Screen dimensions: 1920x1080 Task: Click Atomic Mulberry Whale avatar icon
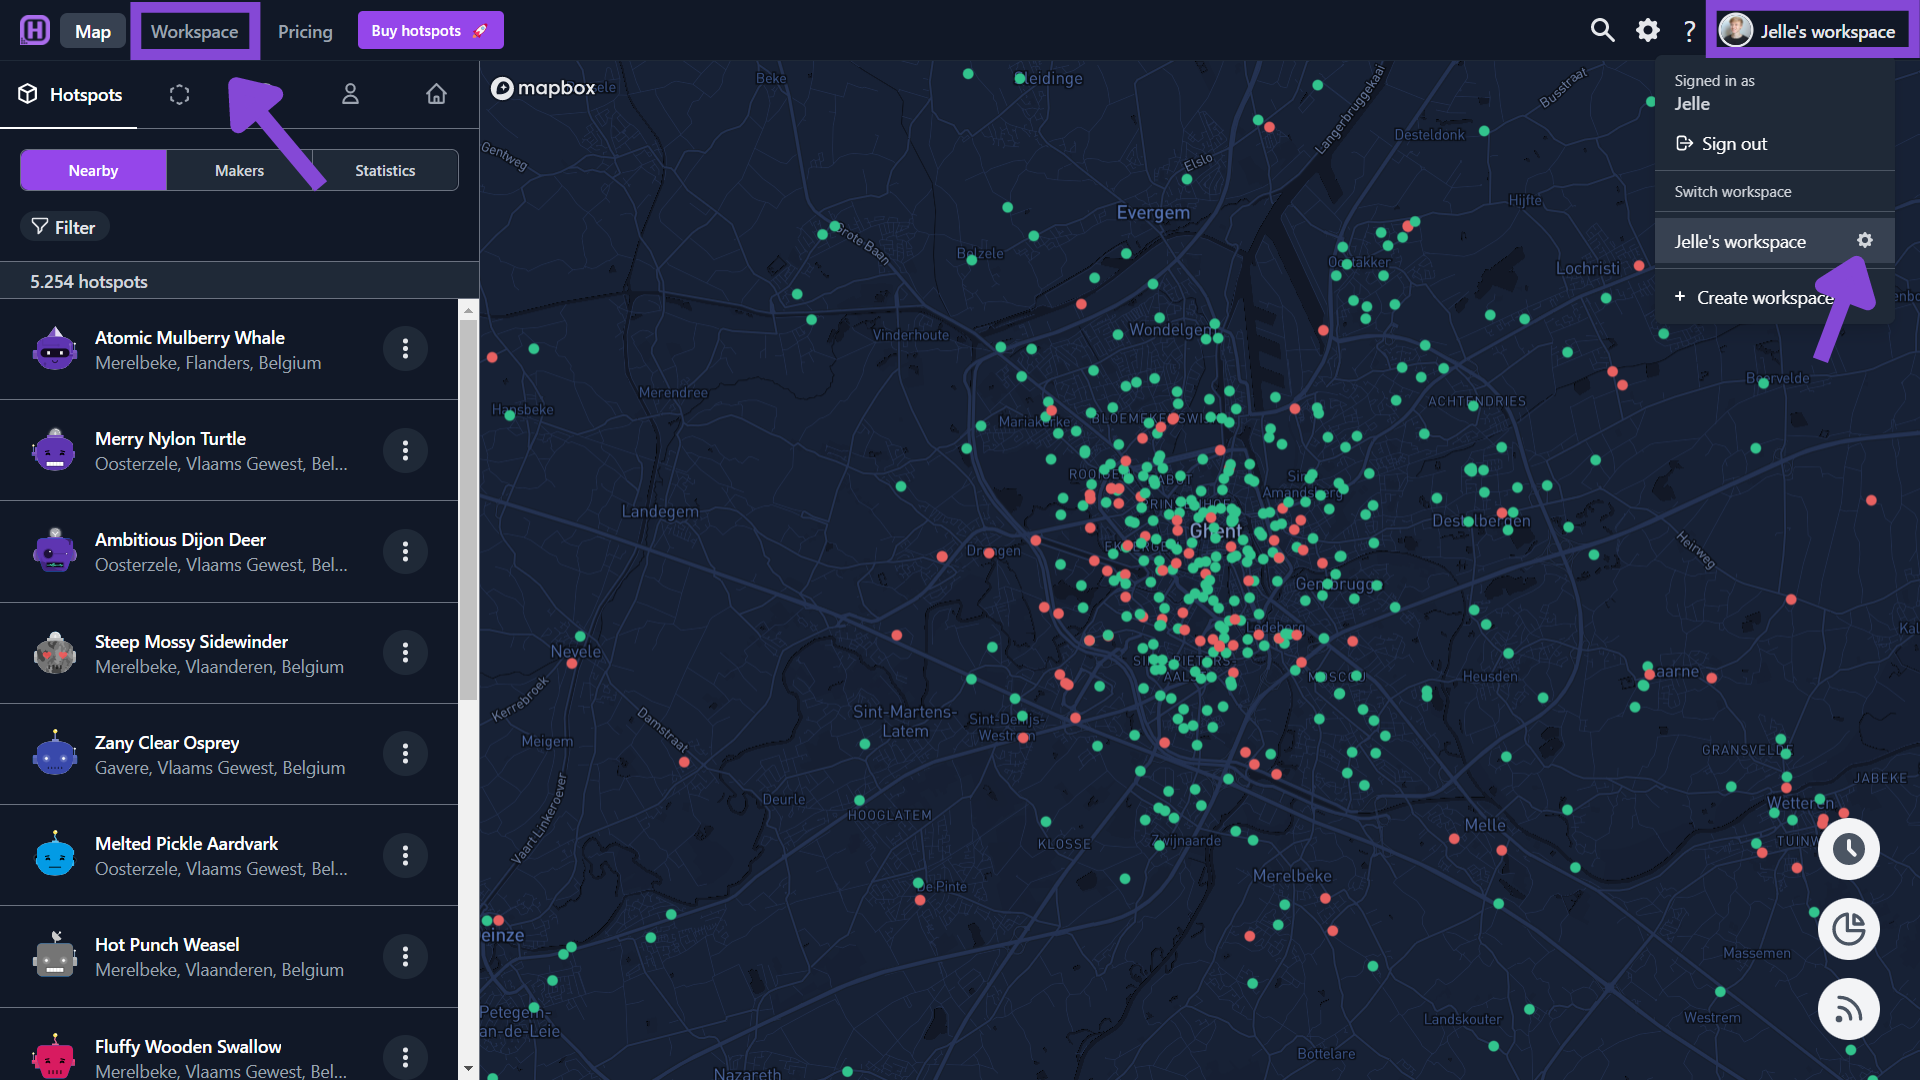55,349
